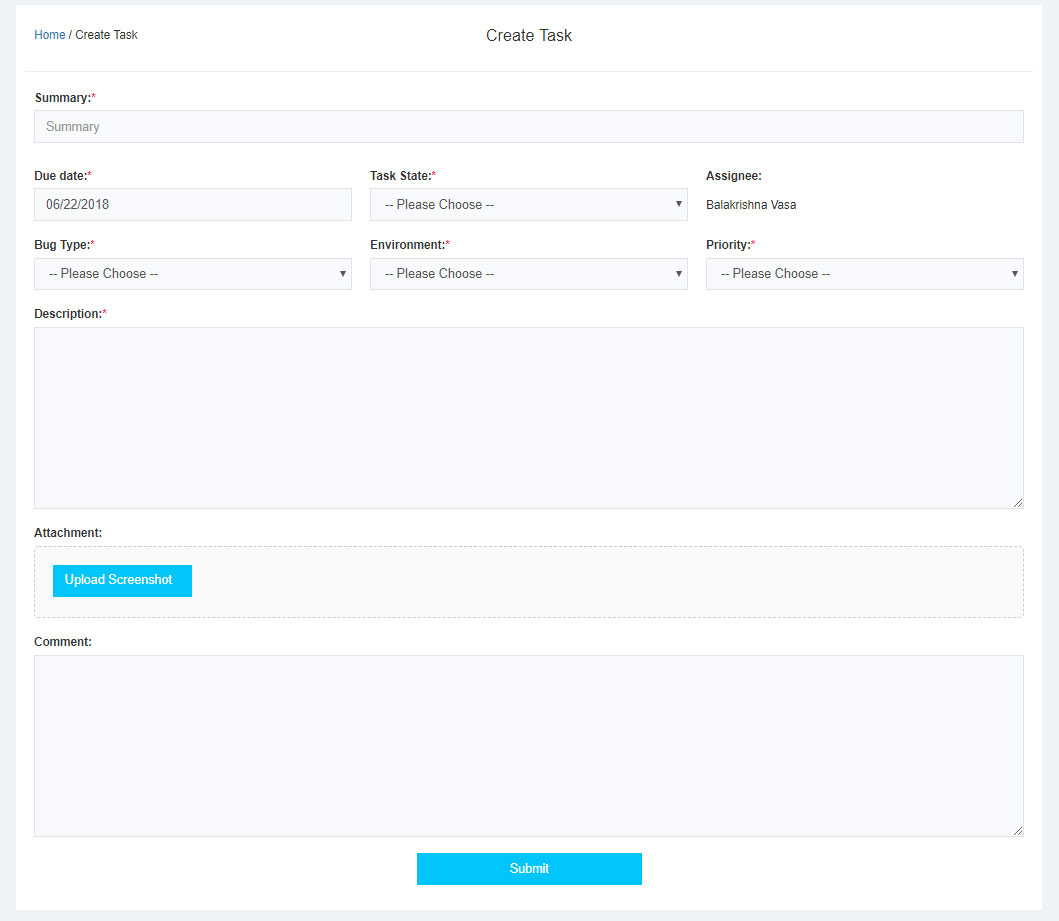Click the Due date field showing 06/22/2018
This screenshot has width=1059, height=921.
[x=192, y=205]
